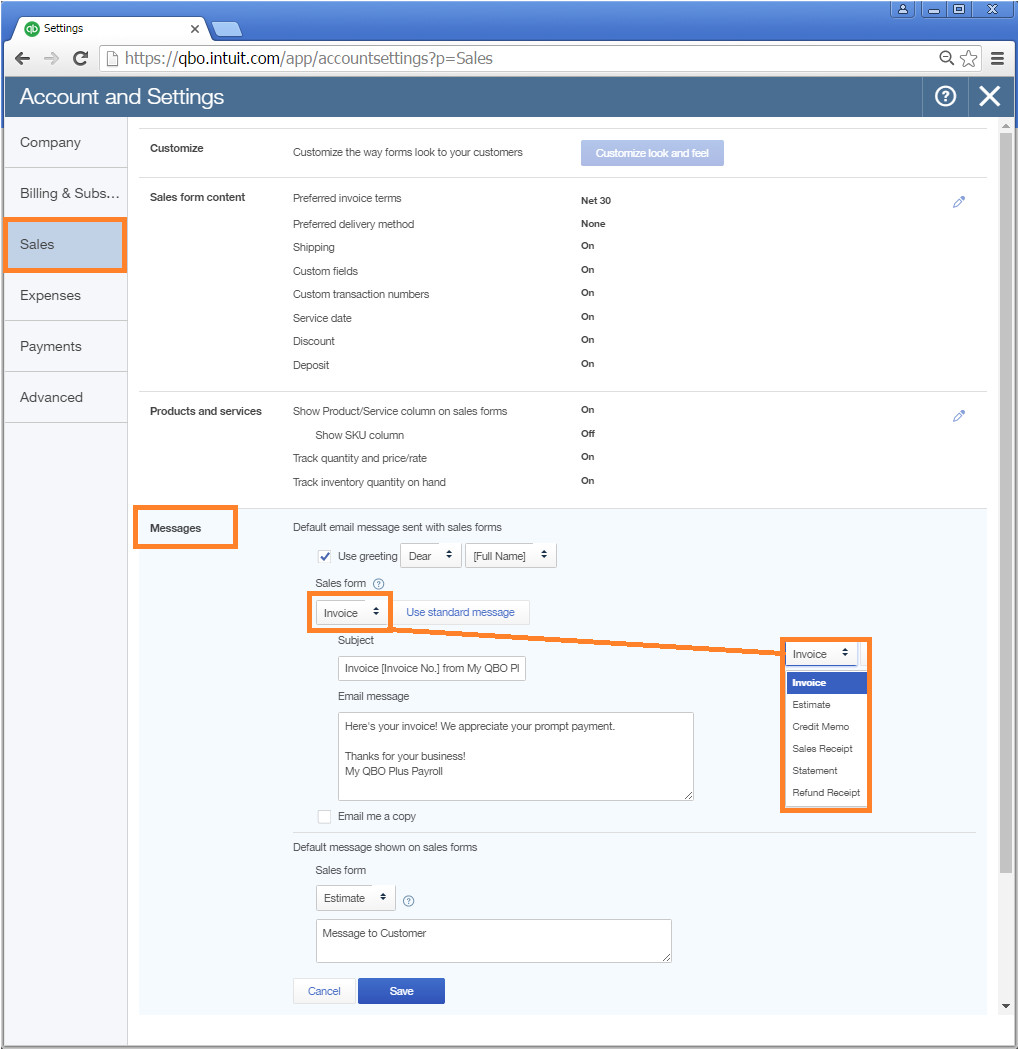Click the Use standard message link
The height and width of the screenshot is (1050, 1019).
[x=460, y=612]
